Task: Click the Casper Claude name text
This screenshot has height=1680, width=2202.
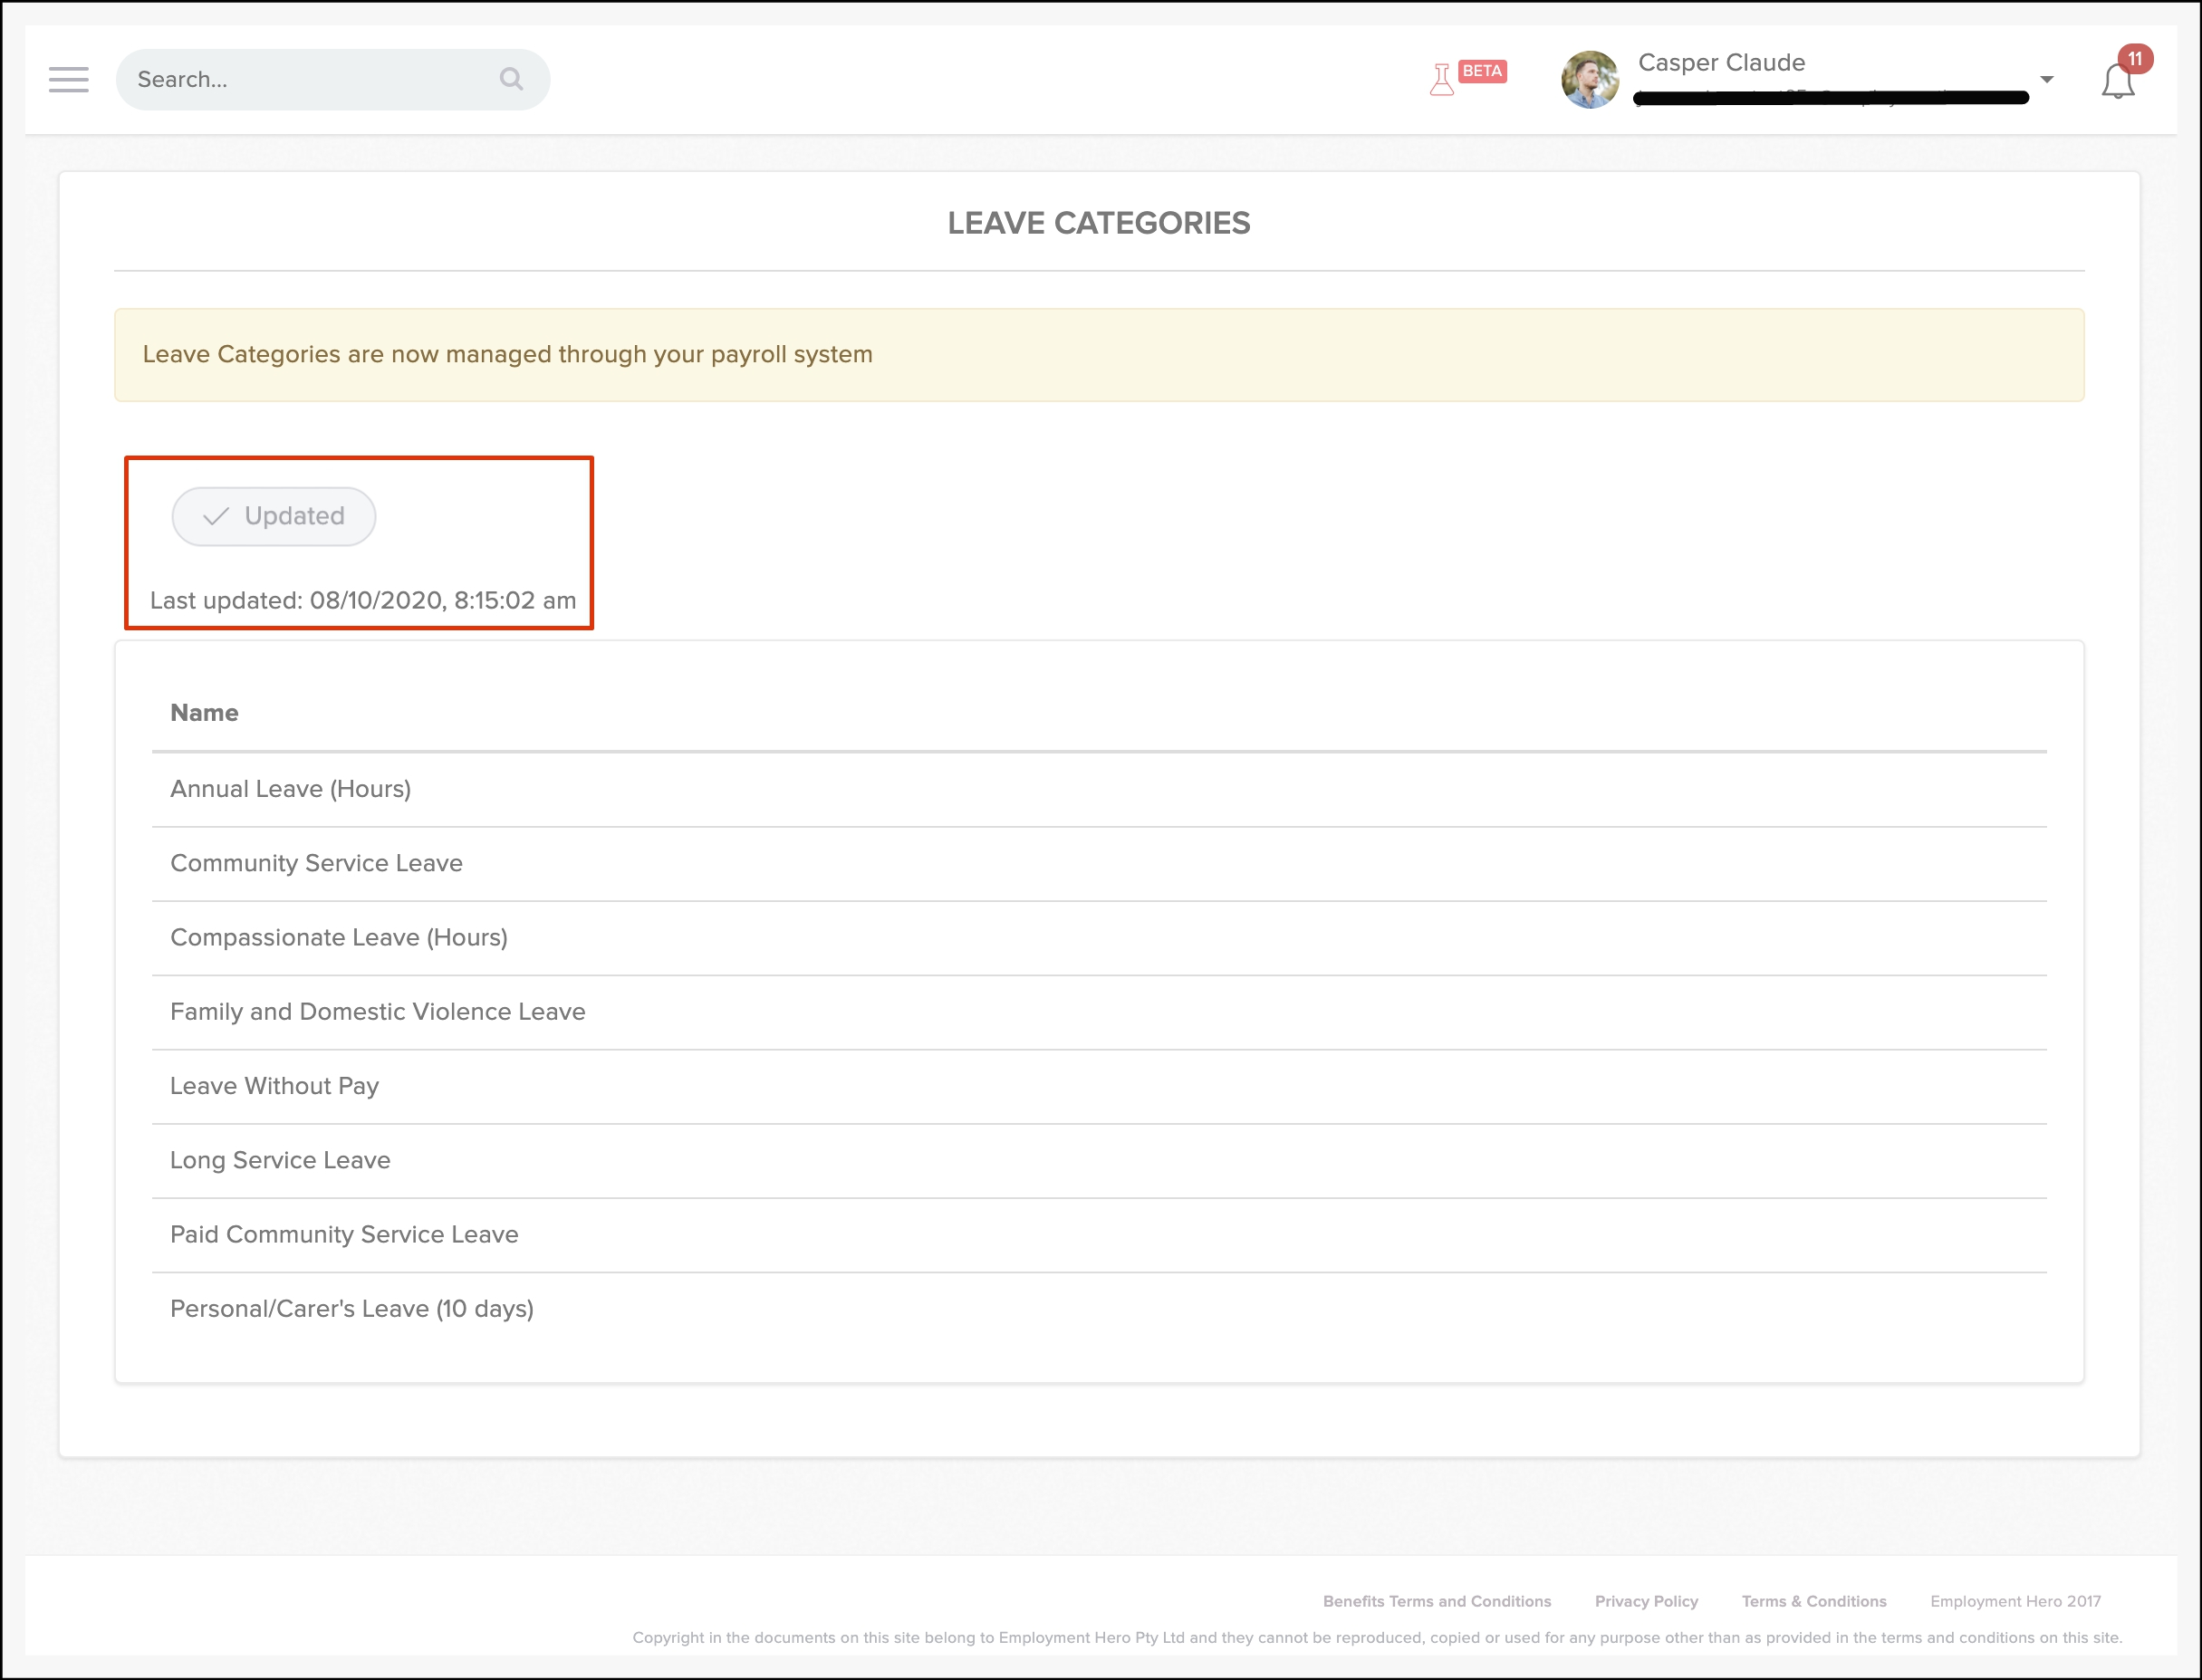Action: click(1721, 62)
